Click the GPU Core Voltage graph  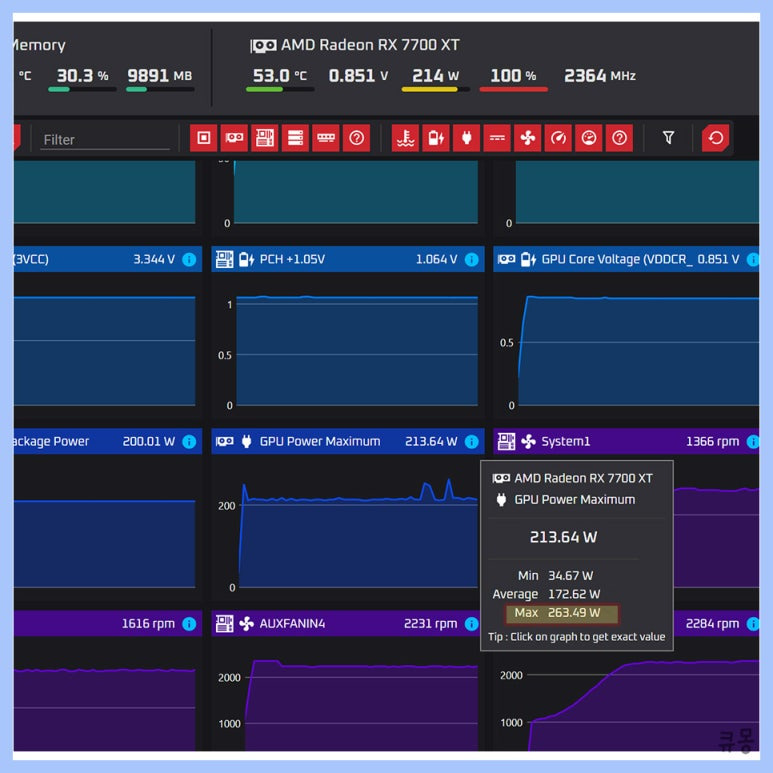click(x=638, y=351)
